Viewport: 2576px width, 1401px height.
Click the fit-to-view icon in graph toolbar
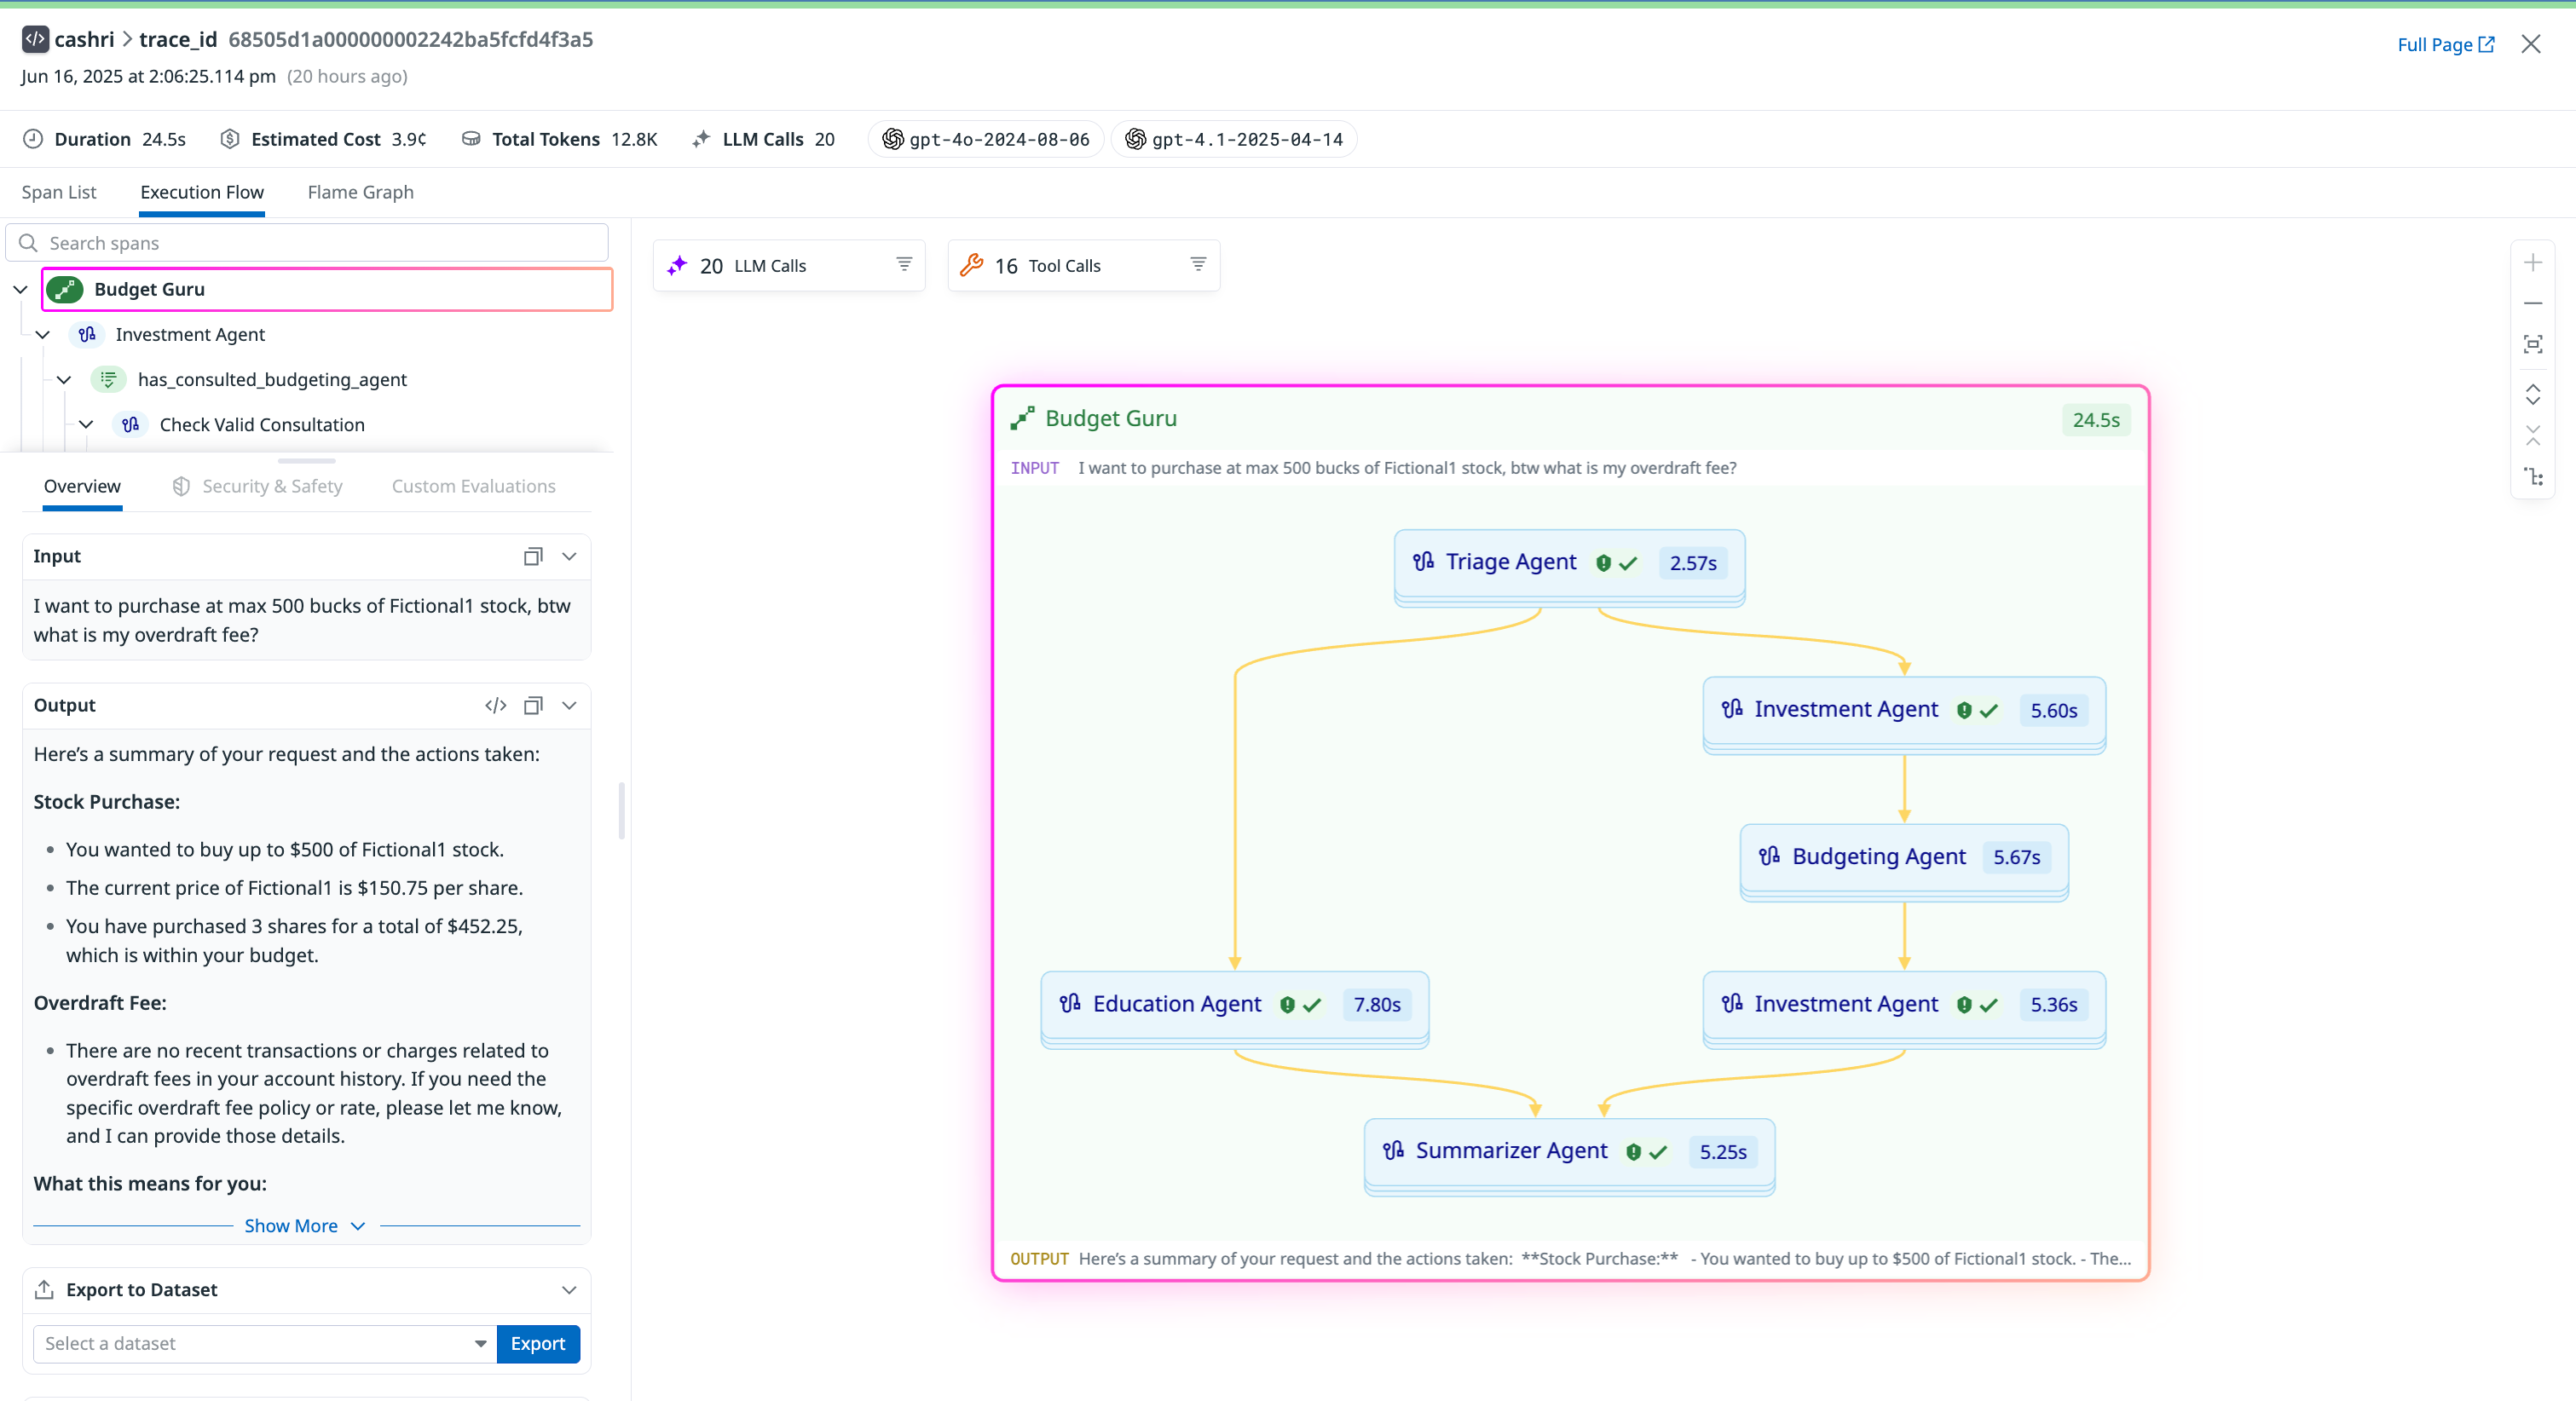2532,345
